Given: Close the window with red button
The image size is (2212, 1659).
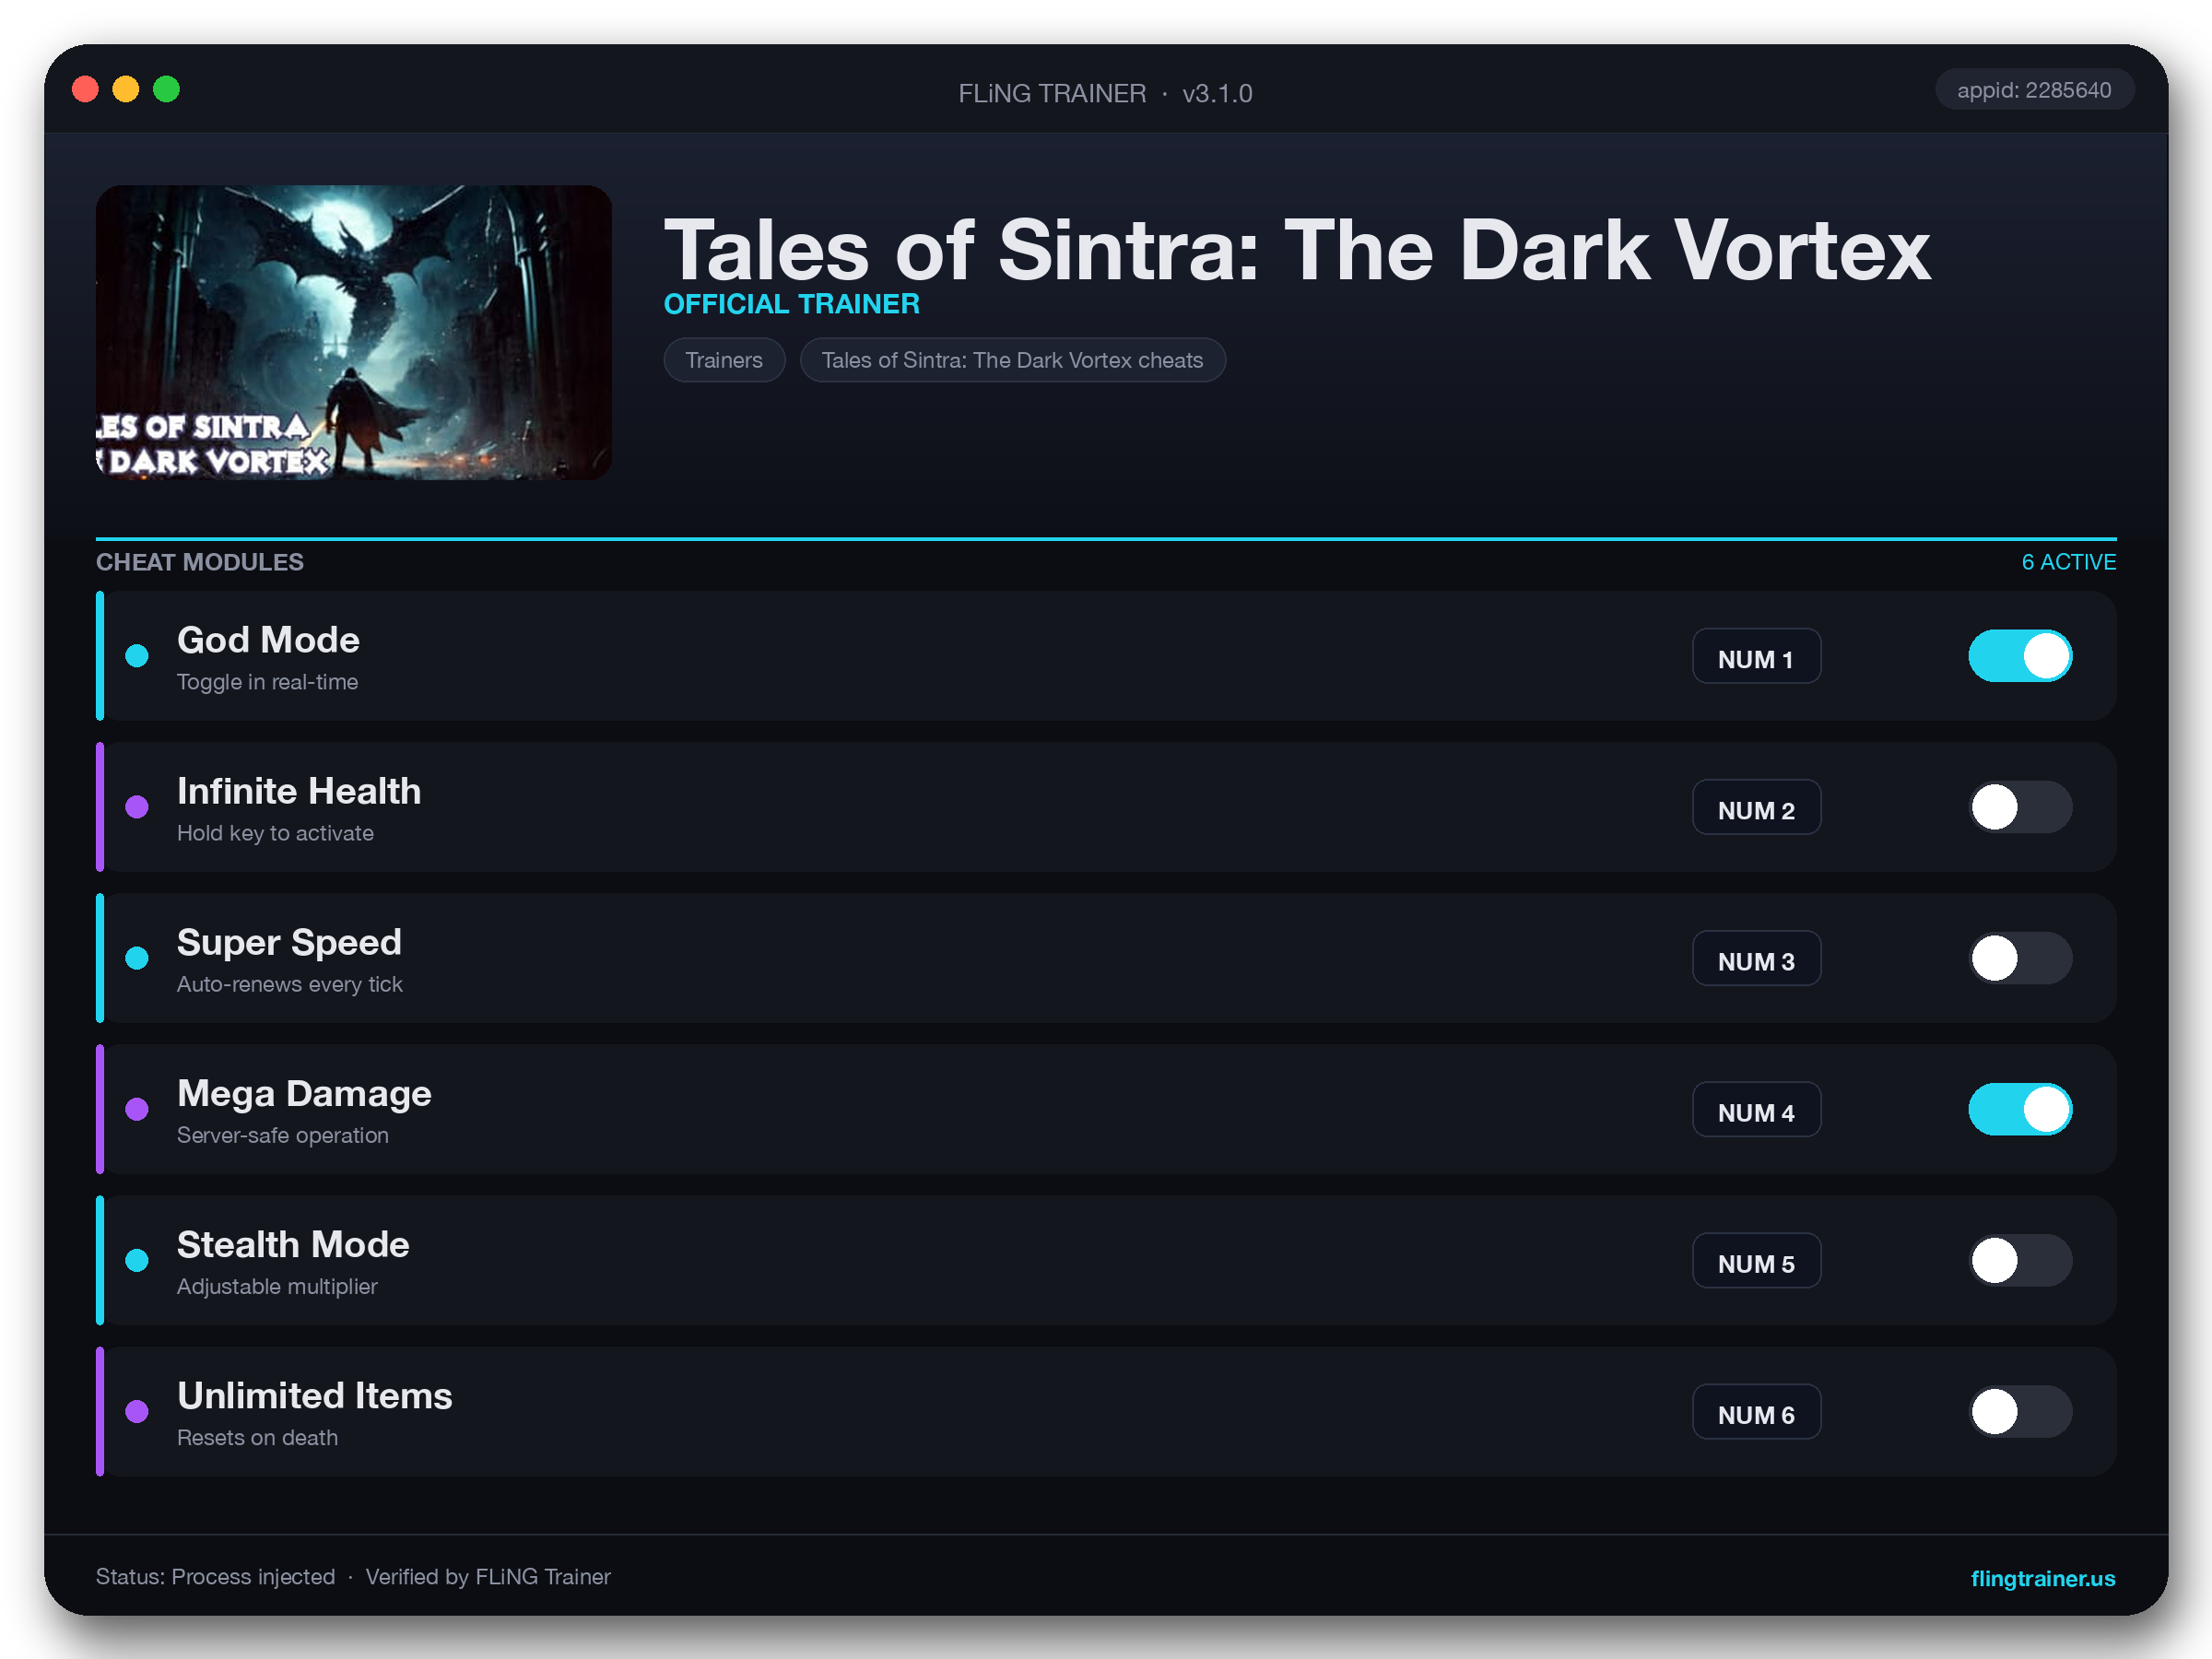Looking at the screenshot, I should pyautogui.click(x=86, y=89).
